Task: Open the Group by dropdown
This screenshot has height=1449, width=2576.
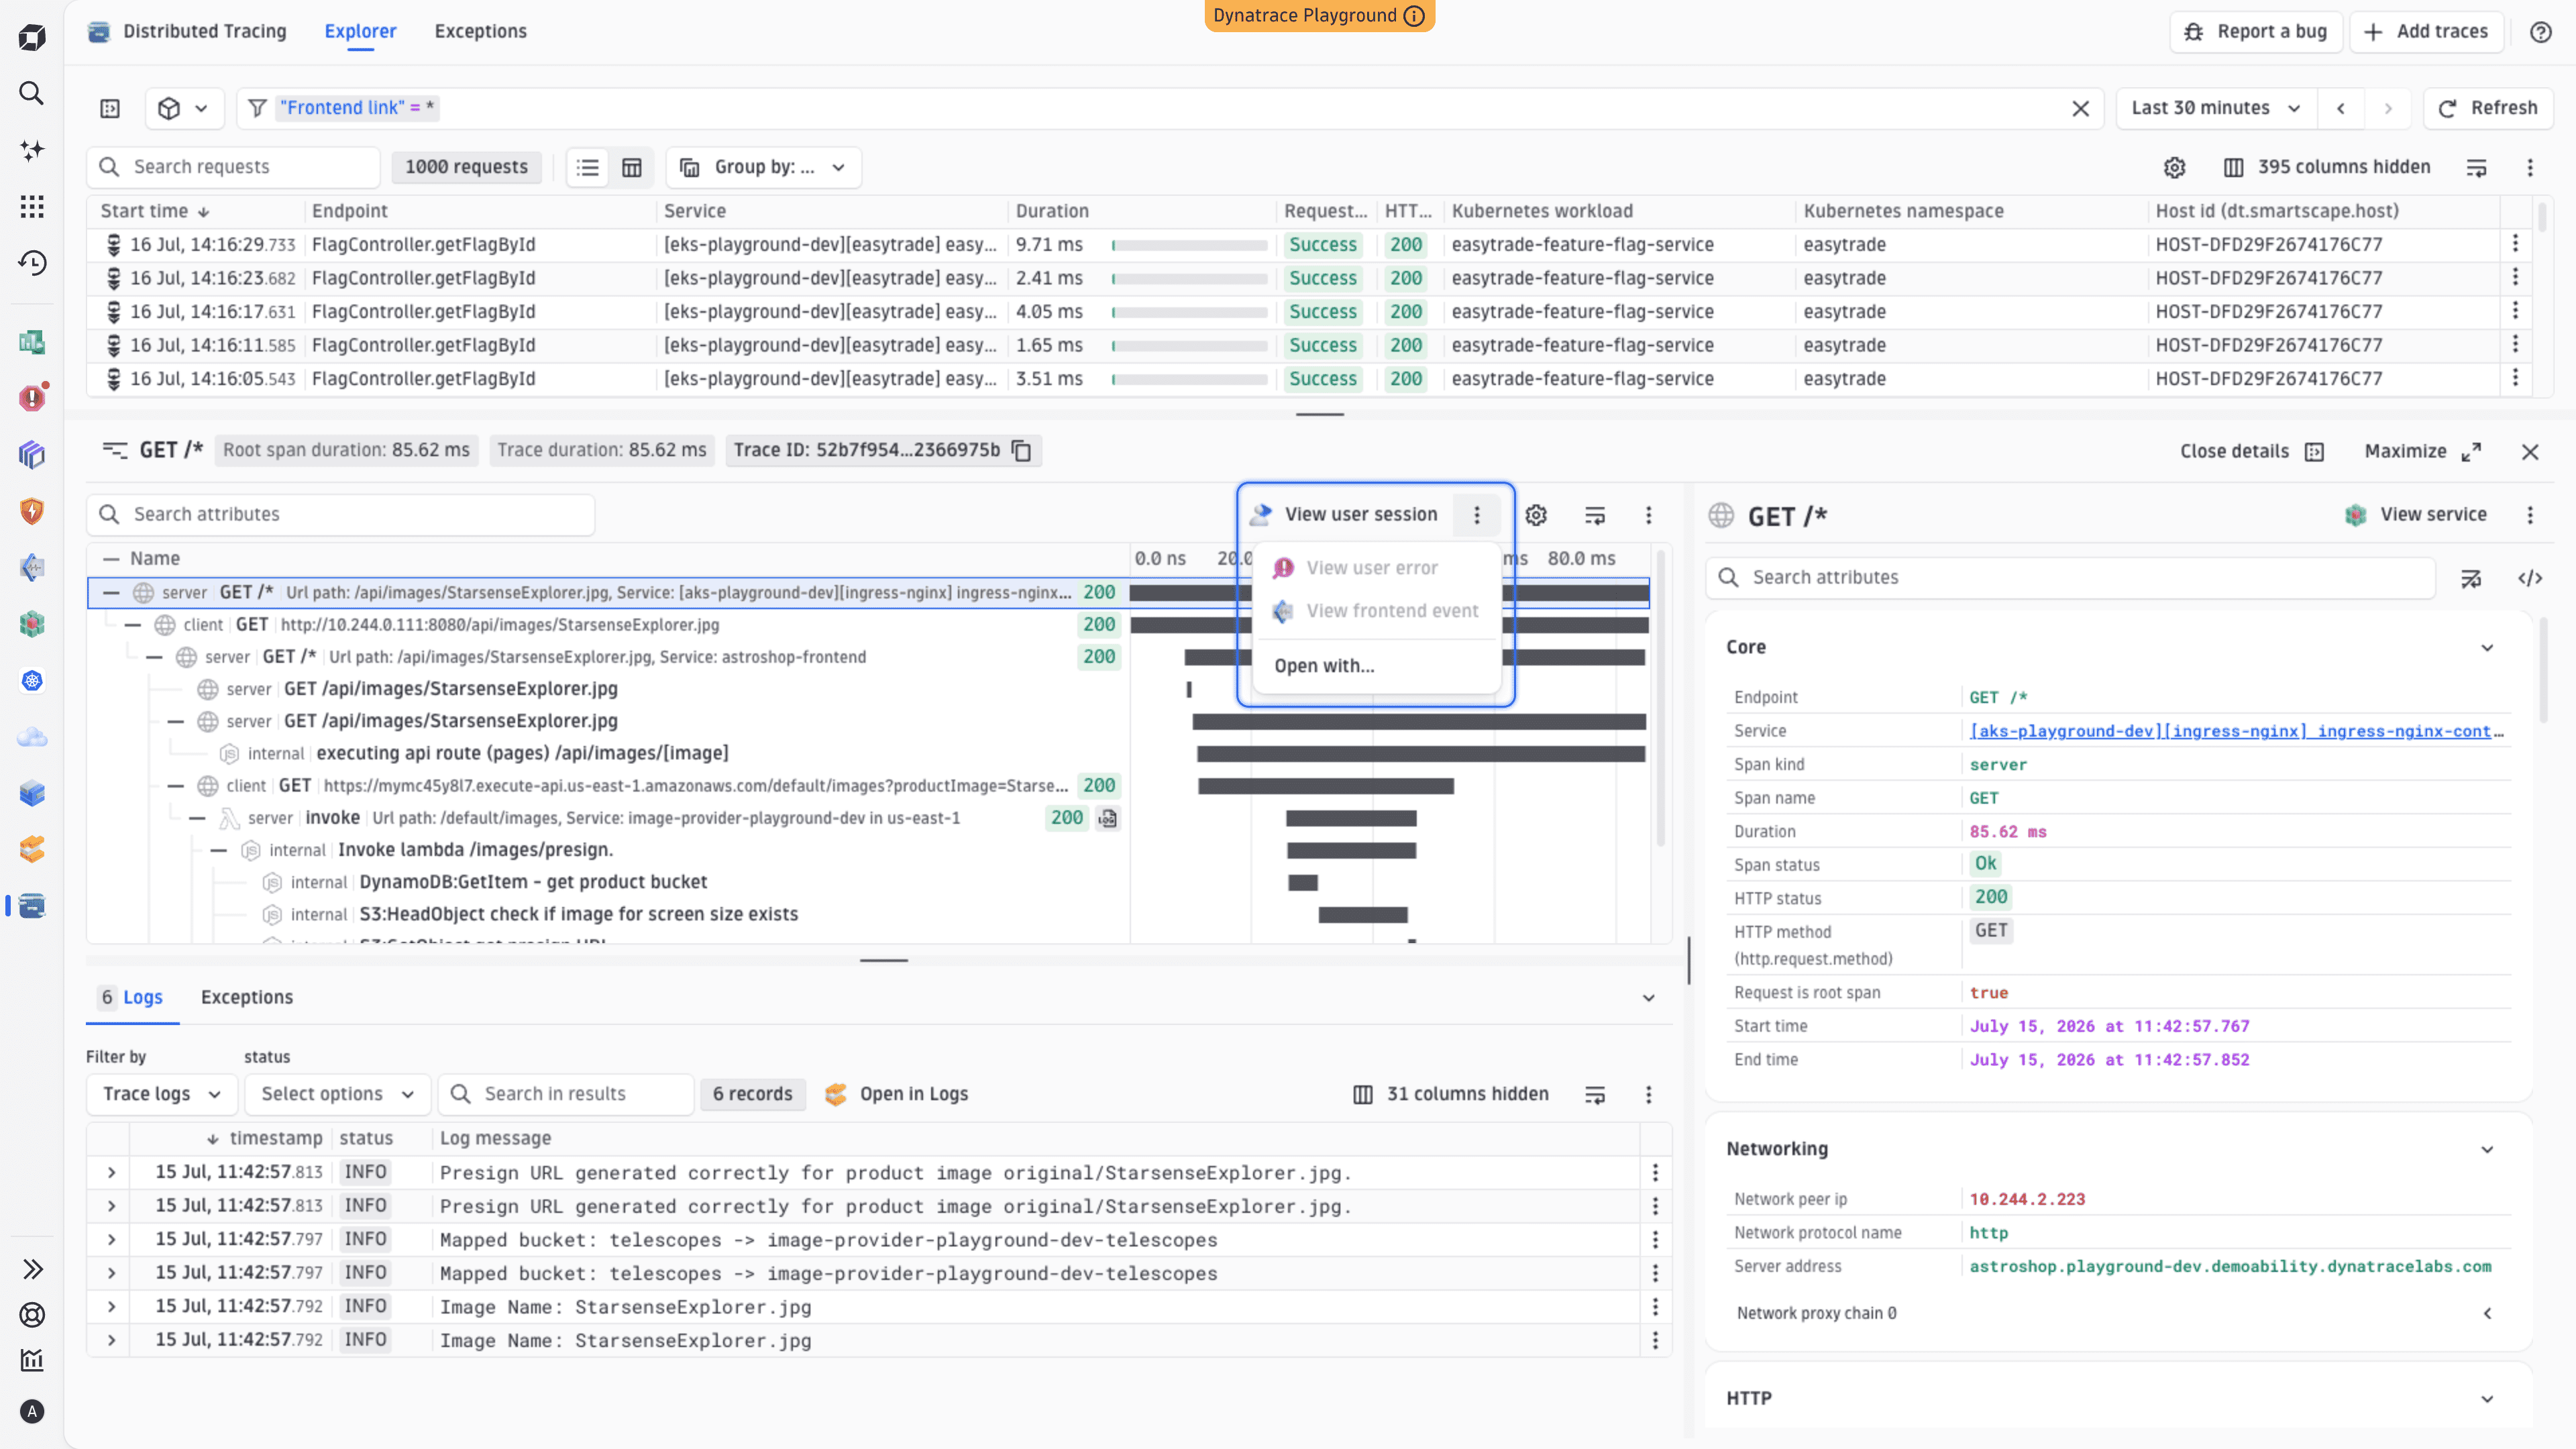Action: coord(763,167)
